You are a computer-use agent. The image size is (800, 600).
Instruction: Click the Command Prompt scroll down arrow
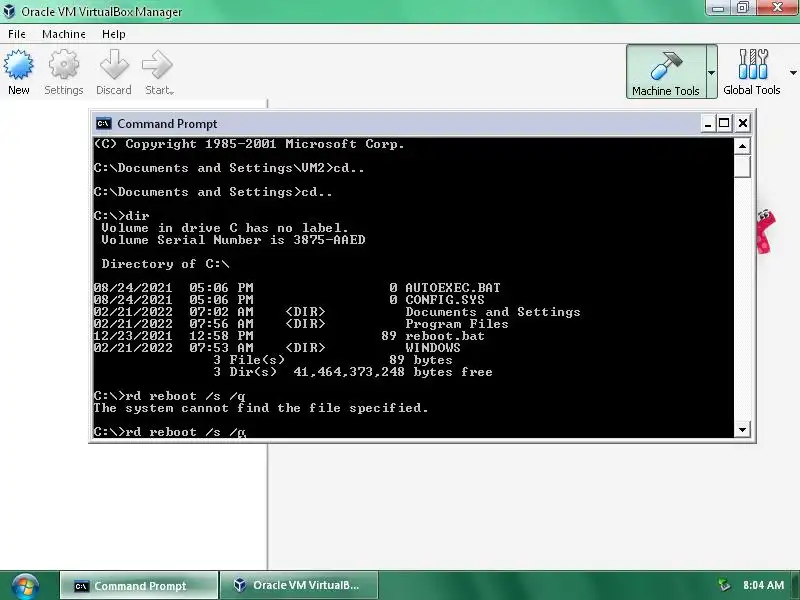pos(742,430)
